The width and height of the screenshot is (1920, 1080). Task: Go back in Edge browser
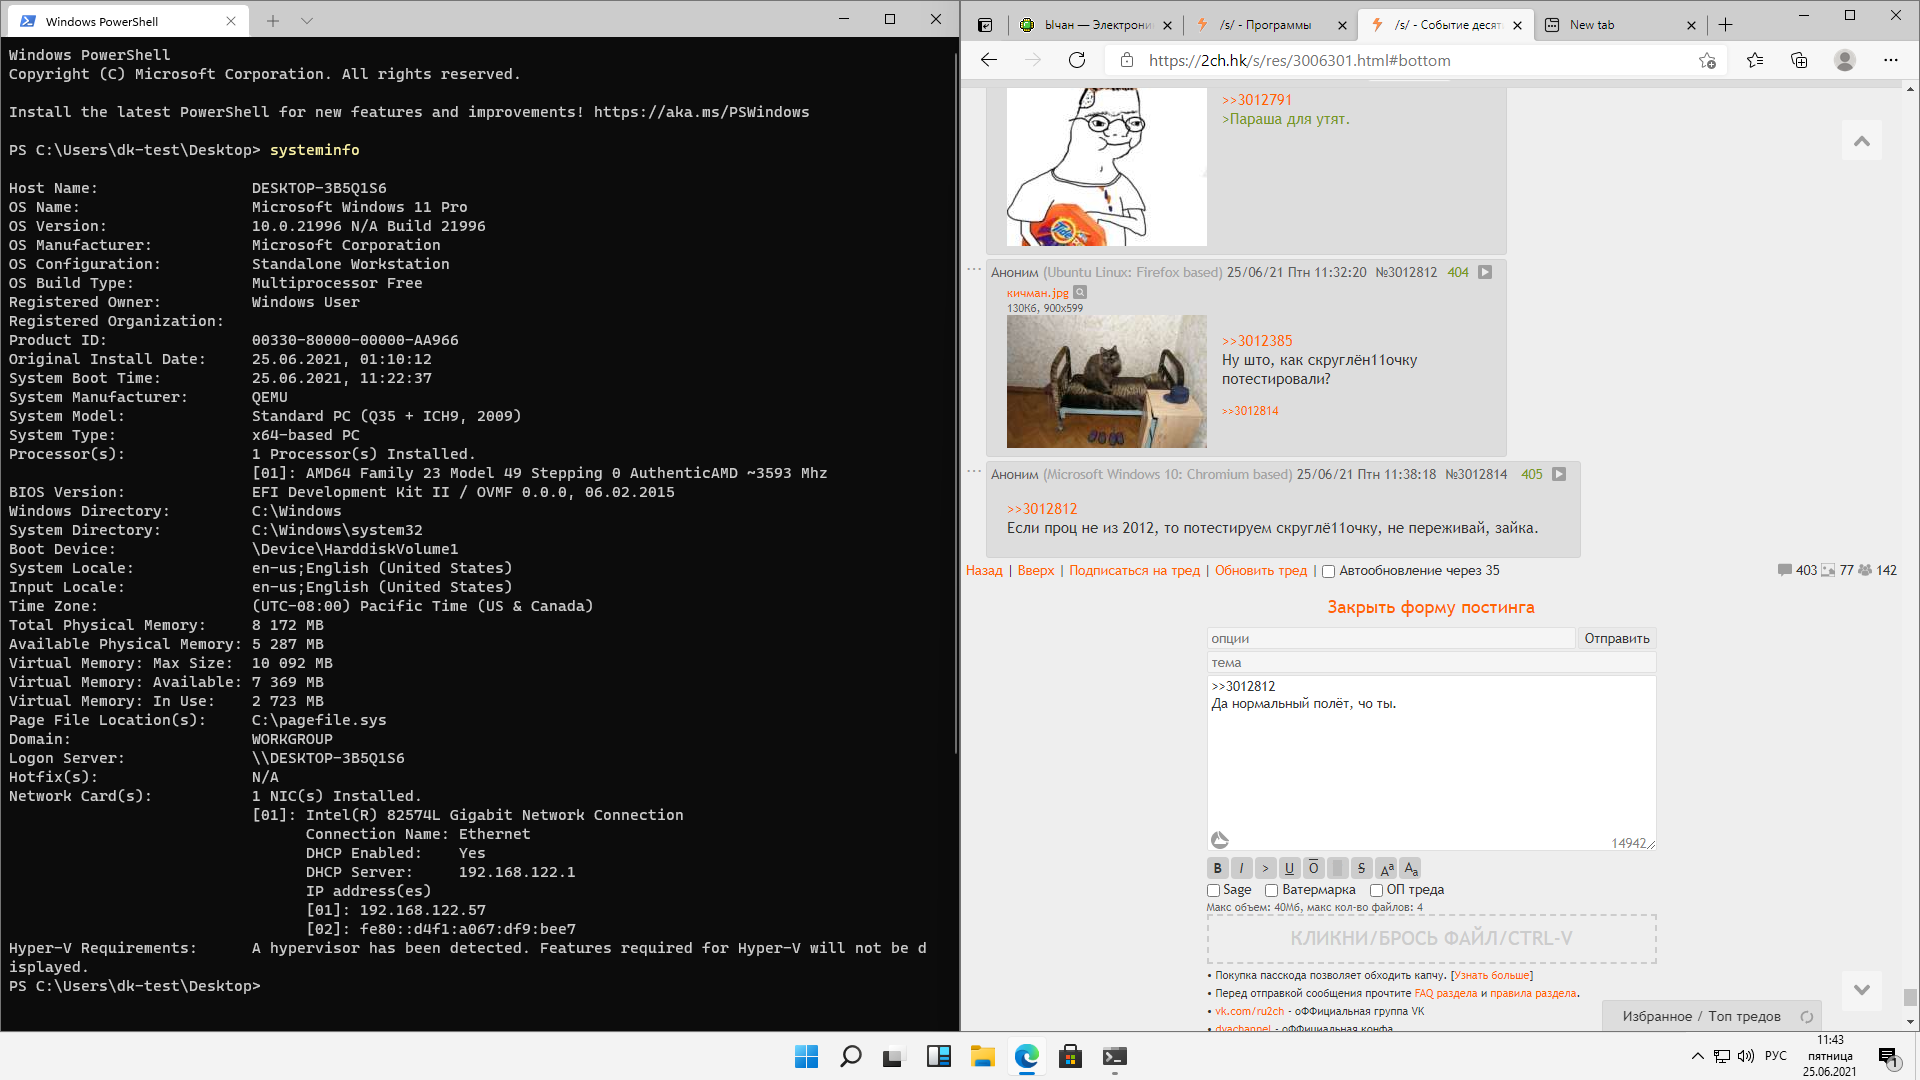tap(989, 60)
